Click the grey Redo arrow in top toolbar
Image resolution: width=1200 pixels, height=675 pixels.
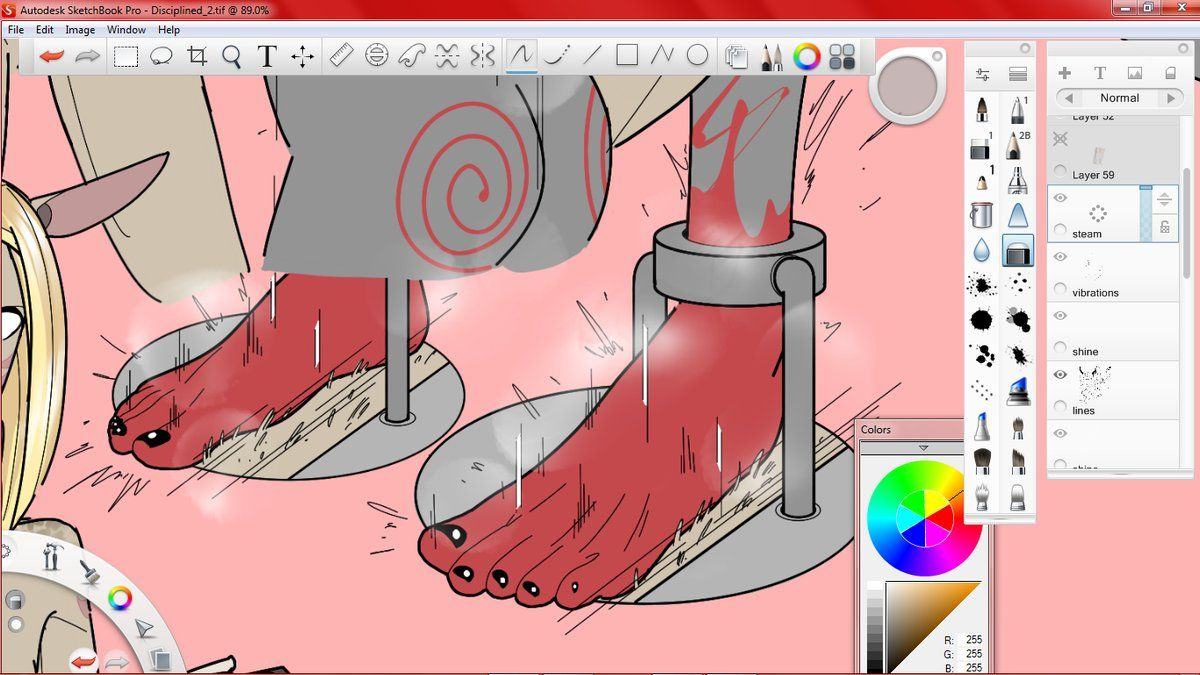click(87, 56)
